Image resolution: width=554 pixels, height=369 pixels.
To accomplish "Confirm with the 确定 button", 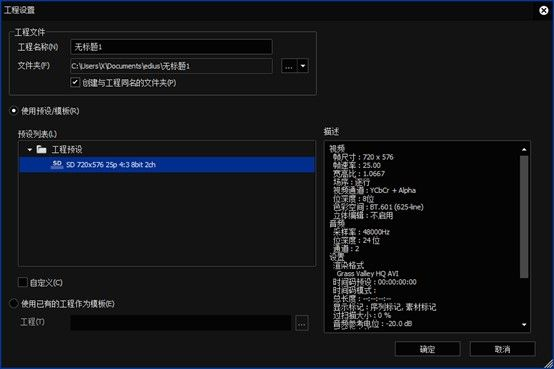I will (x=428, y=349).
